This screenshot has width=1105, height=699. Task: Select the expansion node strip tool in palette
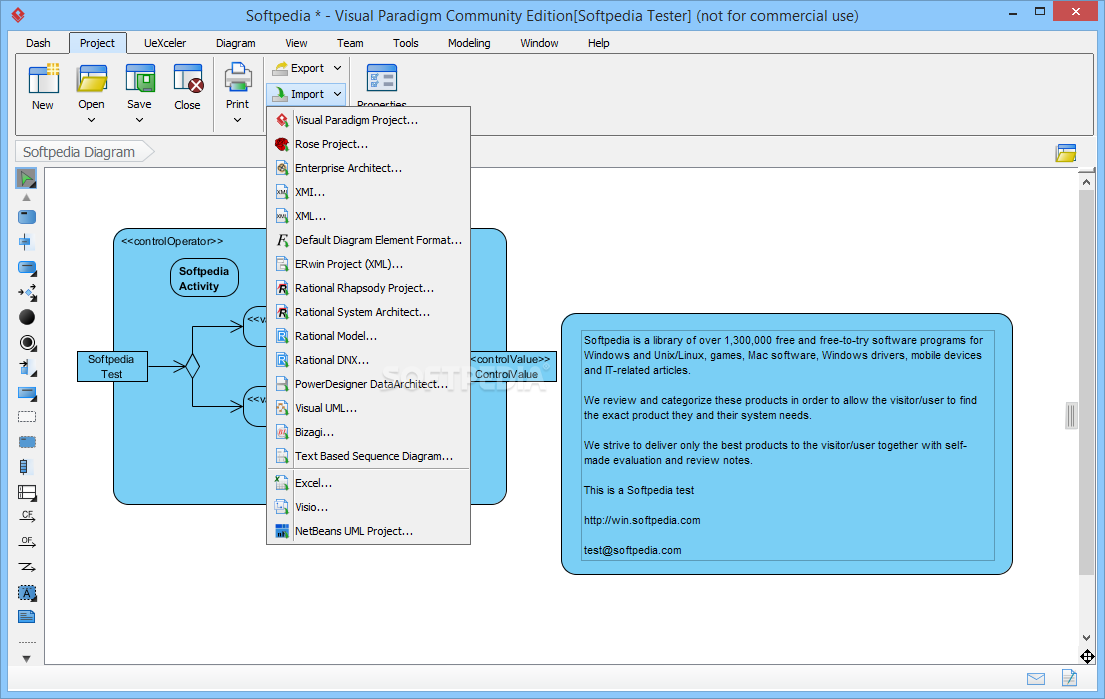click(24, 466)
